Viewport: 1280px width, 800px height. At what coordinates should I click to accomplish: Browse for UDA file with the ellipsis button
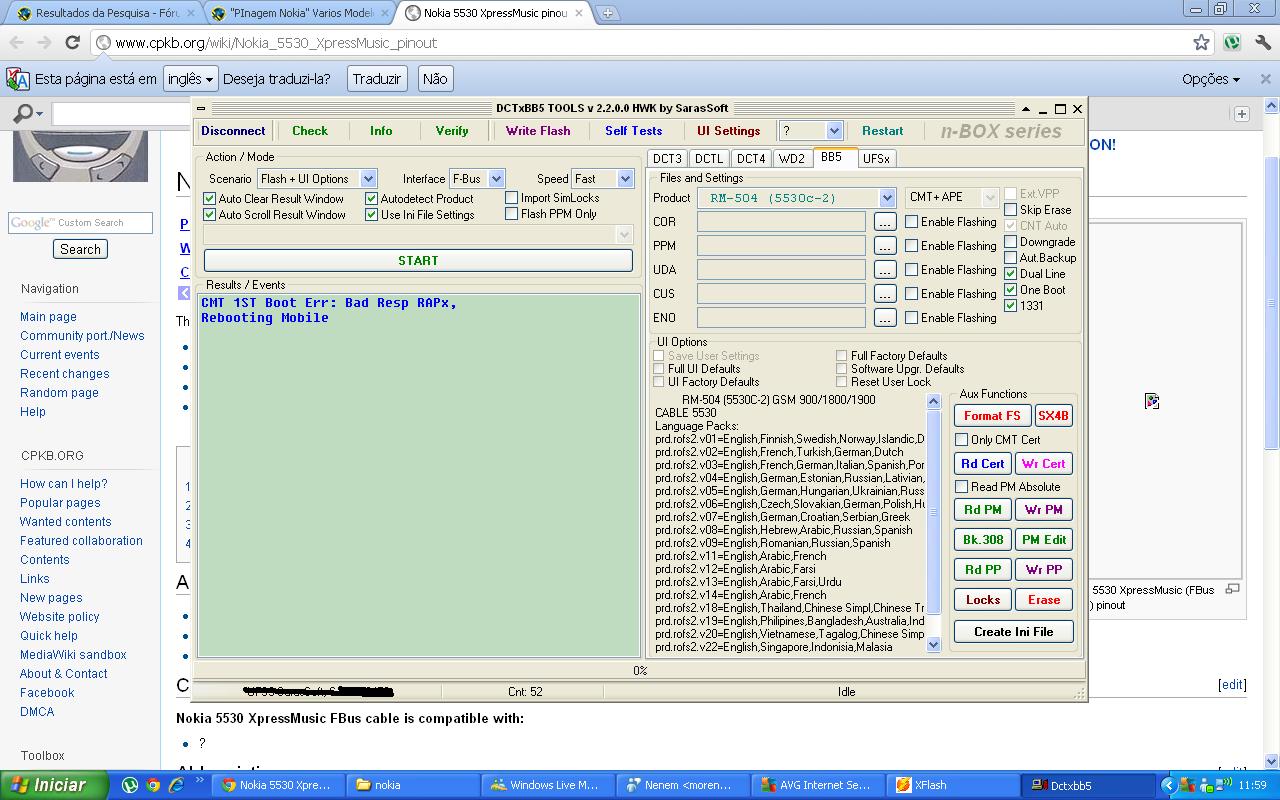point(885,270)
